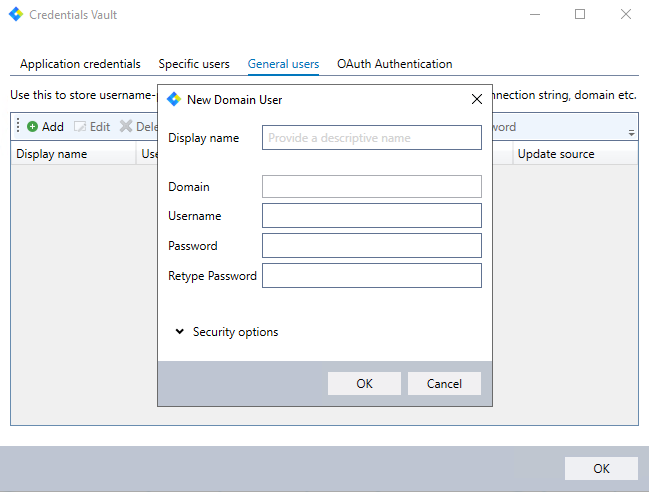
Task: Cancel the New Domain User dialog
Action: point(444,384)
